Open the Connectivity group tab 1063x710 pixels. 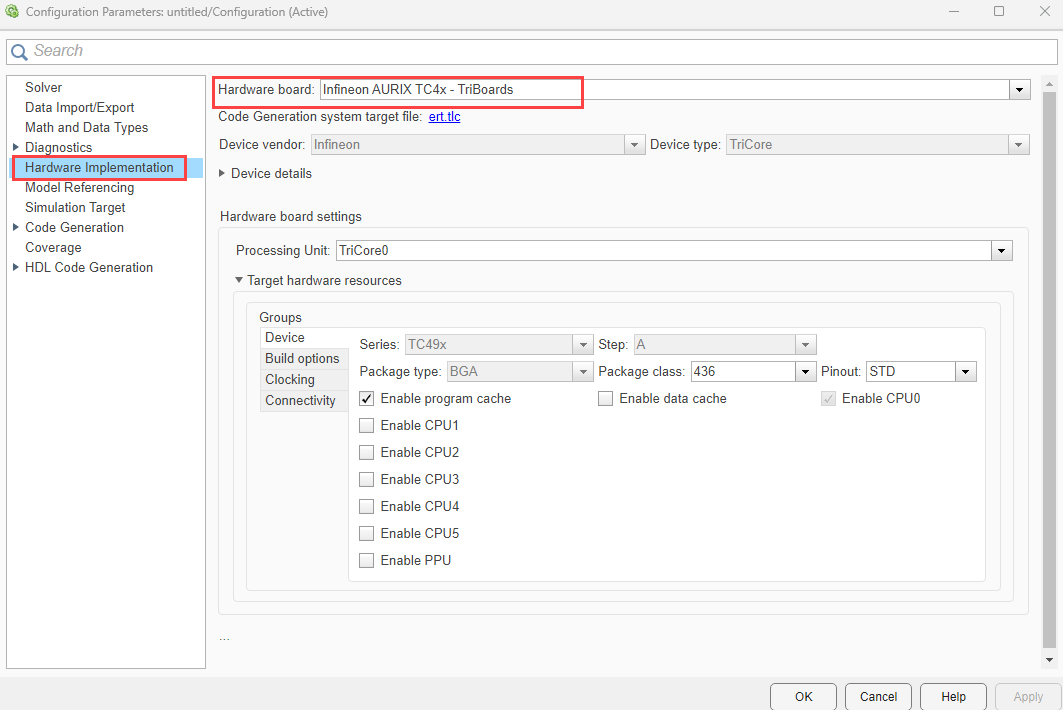click(x=300, y=401)
